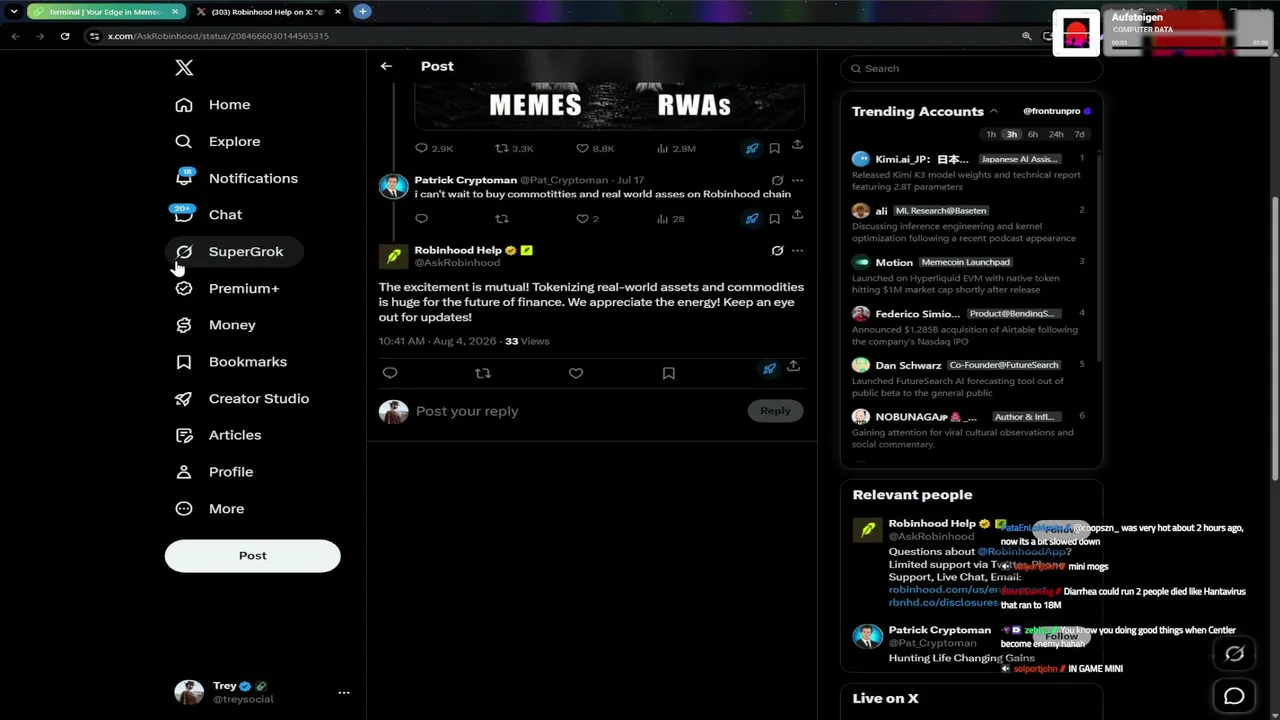Viewport: 1280px width, 720px height.
Task: Reply to Patrick Cryptoman's post
Action: point(422,219)
